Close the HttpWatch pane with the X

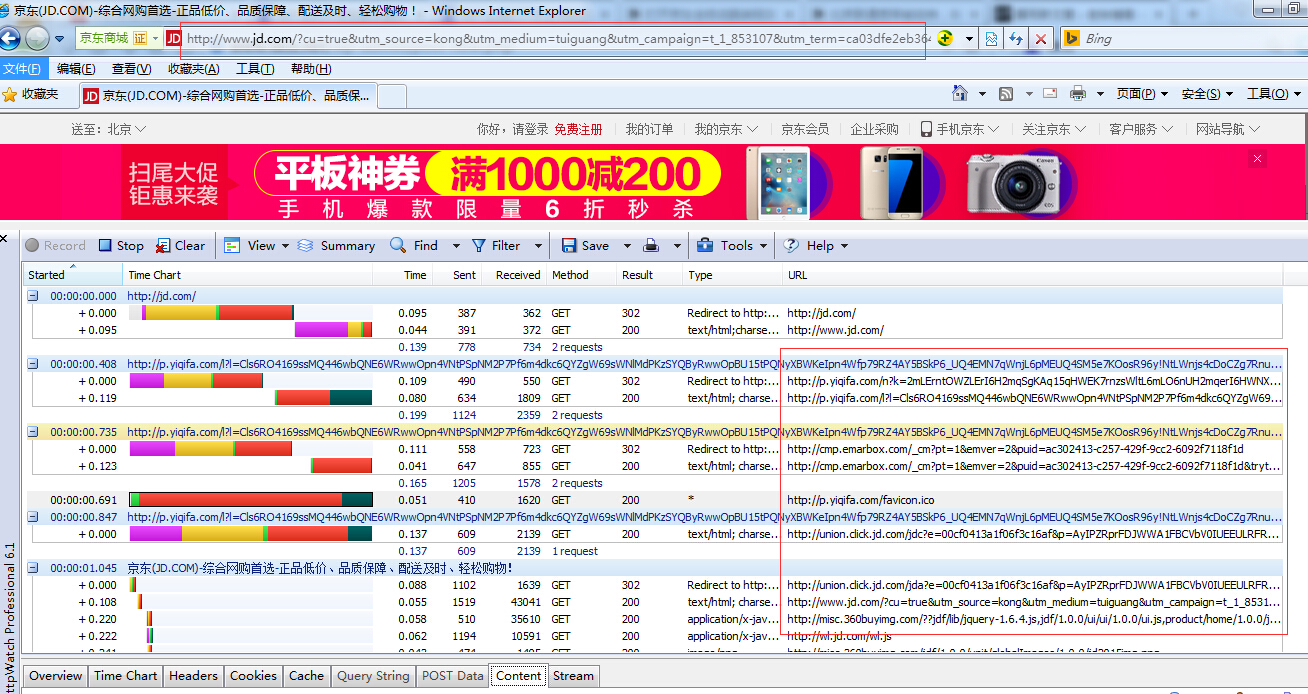point(3,238)
